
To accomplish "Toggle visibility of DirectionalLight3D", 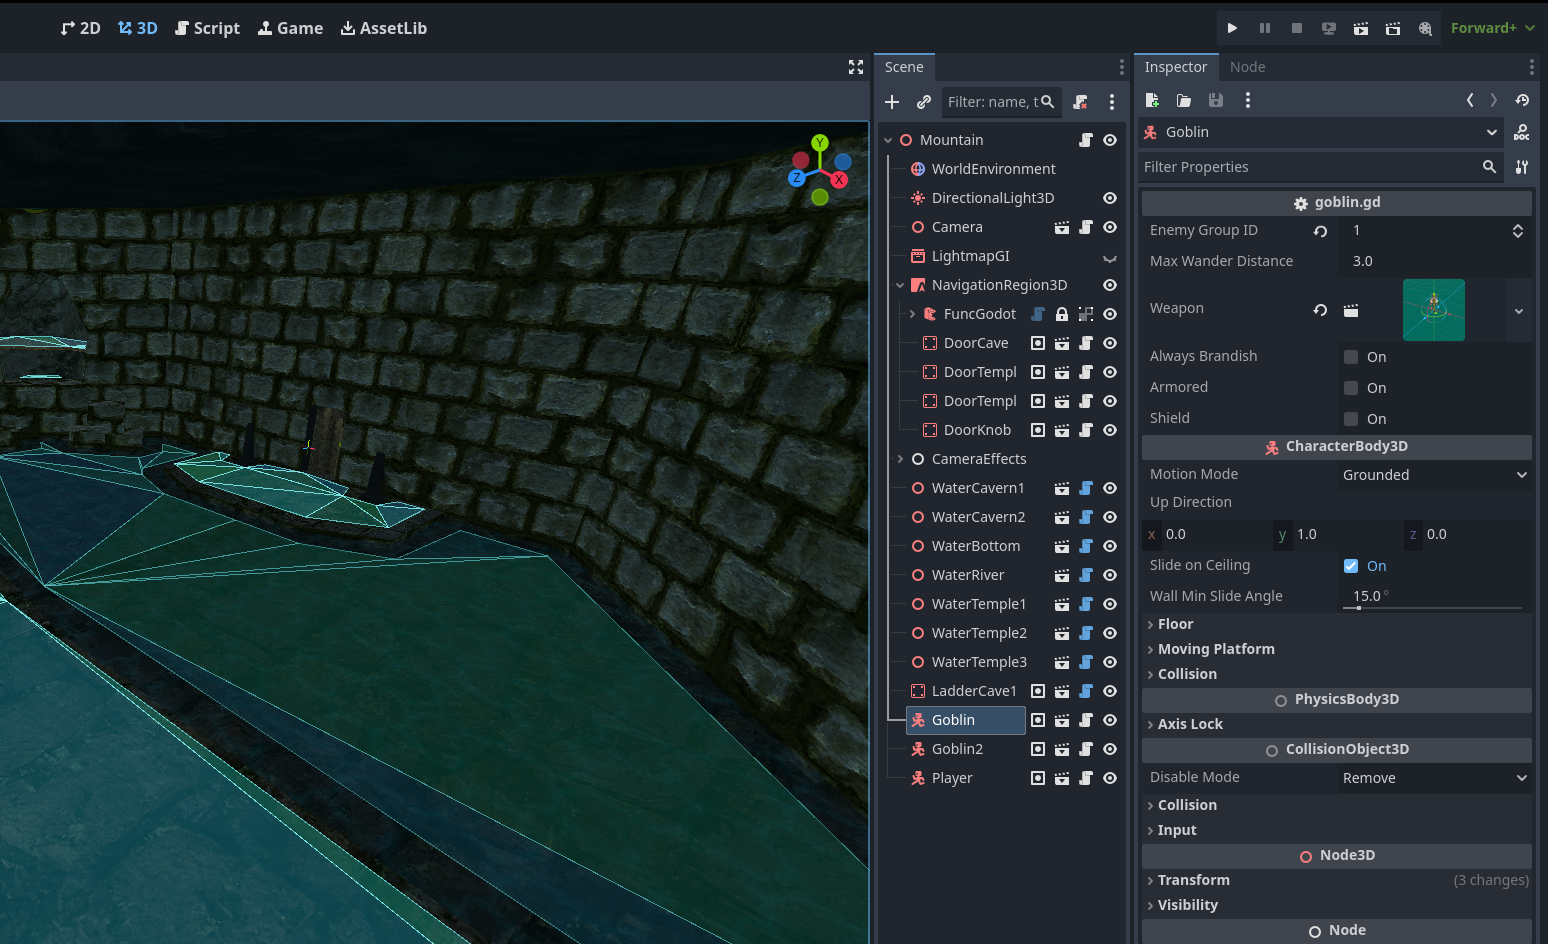I will click(1110, 198).
